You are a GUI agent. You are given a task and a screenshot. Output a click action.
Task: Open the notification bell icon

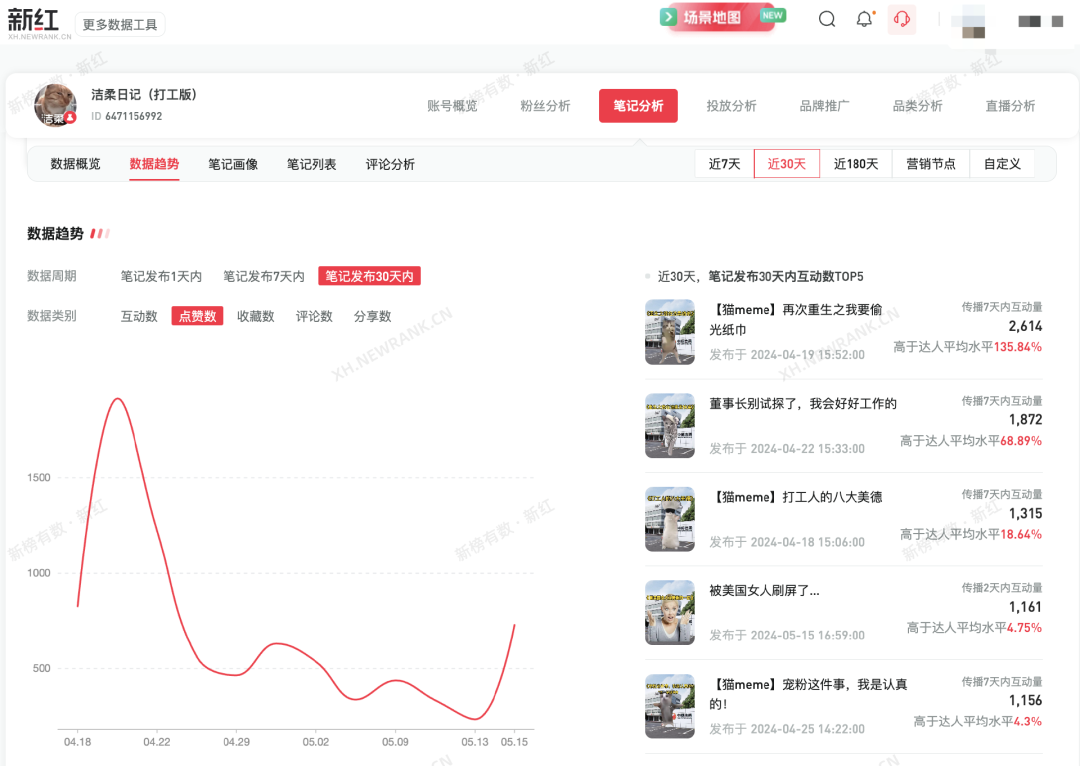(864, 19)
